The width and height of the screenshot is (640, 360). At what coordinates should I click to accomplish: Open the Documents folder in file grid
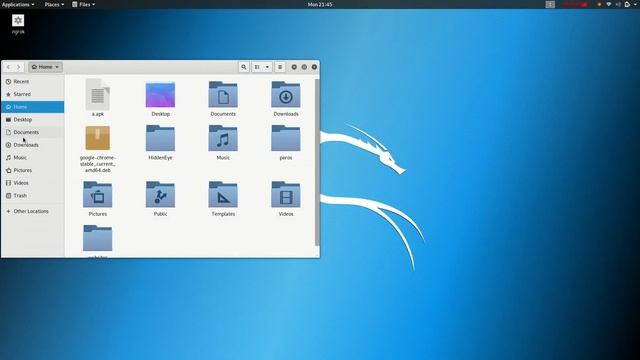click(x=223, y=95)
